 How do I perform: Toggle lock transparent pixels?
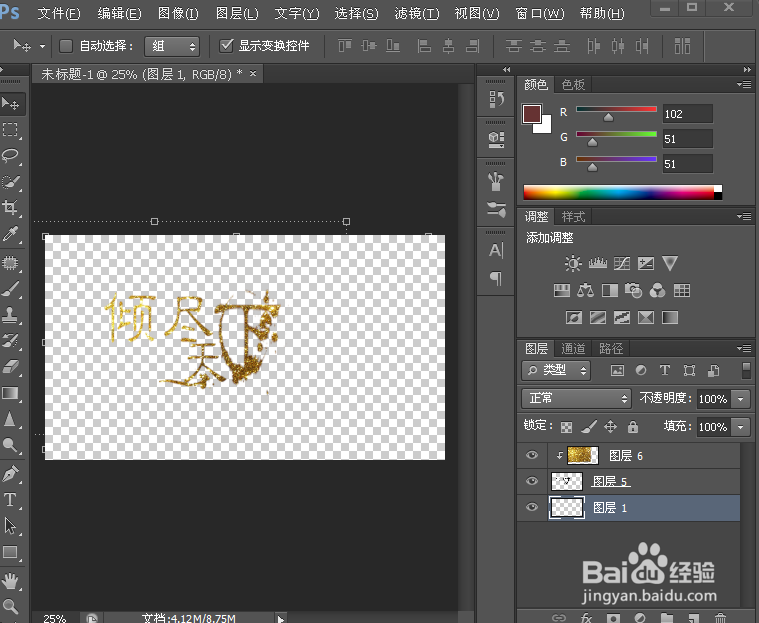coord(566,427)
